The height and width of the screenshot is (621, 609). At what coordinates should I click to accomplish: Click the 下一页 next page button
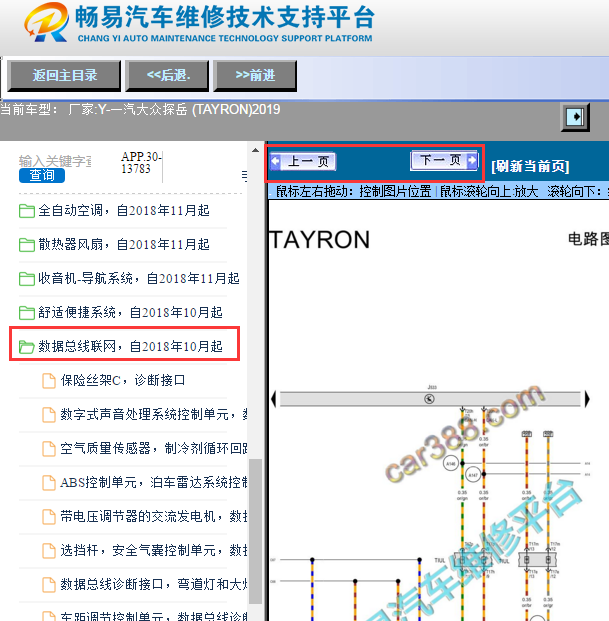pos(444,160)
